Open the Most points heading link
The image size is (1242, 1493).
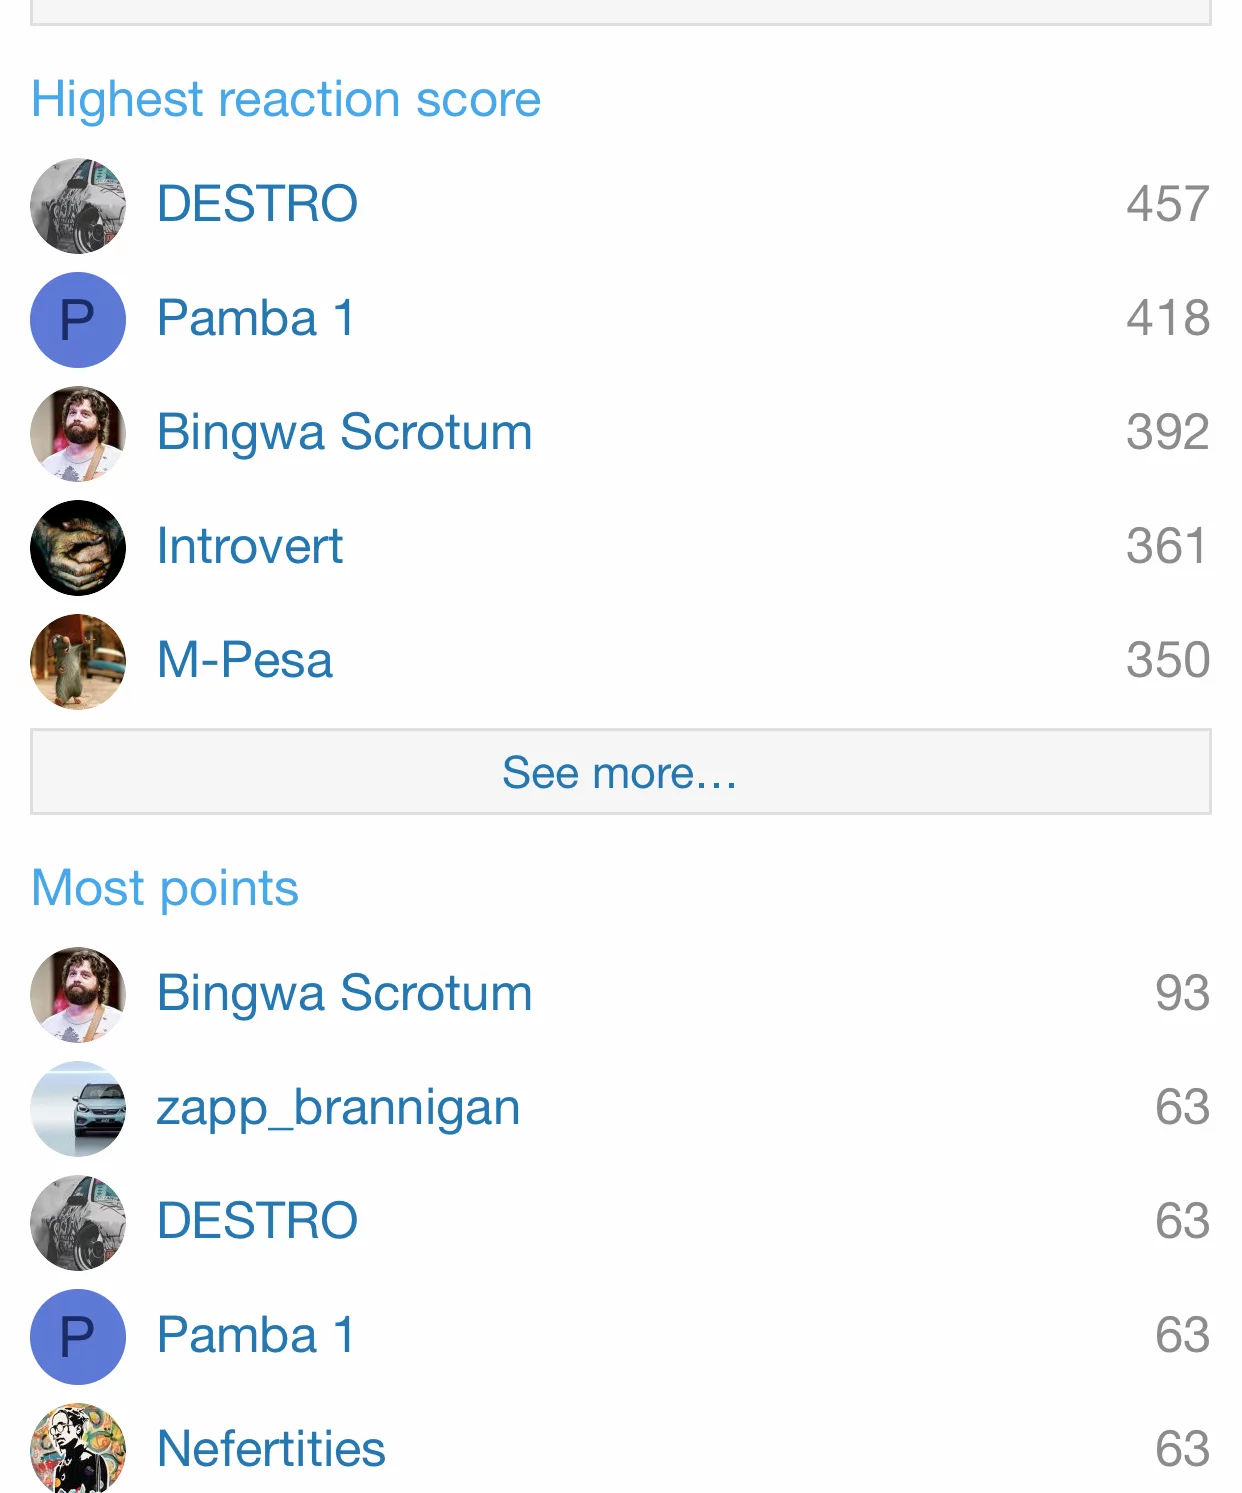165,888
